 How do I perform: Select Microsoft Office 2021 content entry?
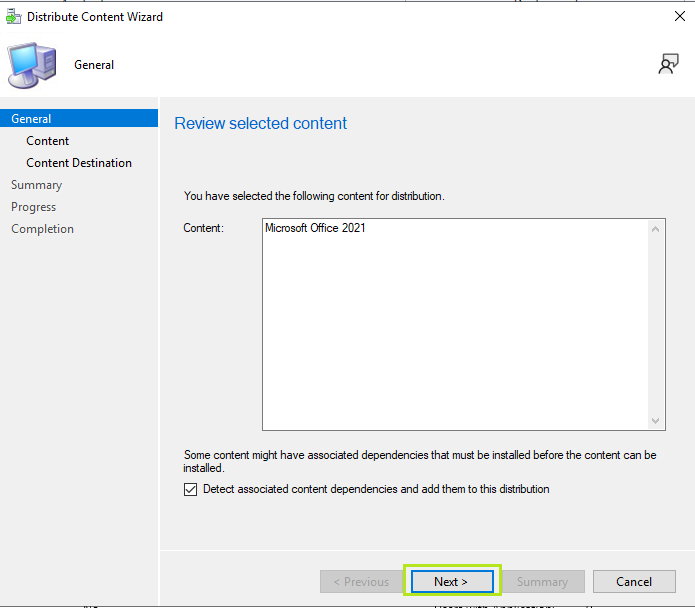click(x=315, y=228)
